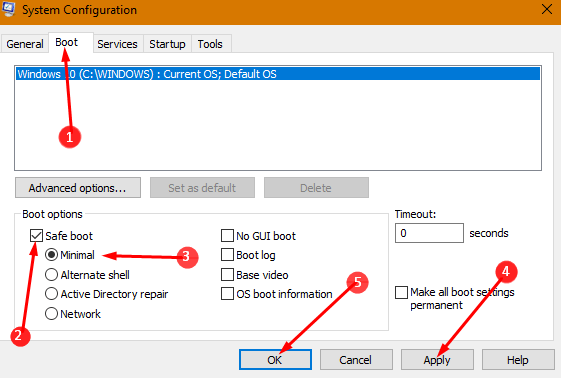The width and height of the screenshot is (561, 378).
Task: Select the Network safe boot option
Action: coord(52,314)
